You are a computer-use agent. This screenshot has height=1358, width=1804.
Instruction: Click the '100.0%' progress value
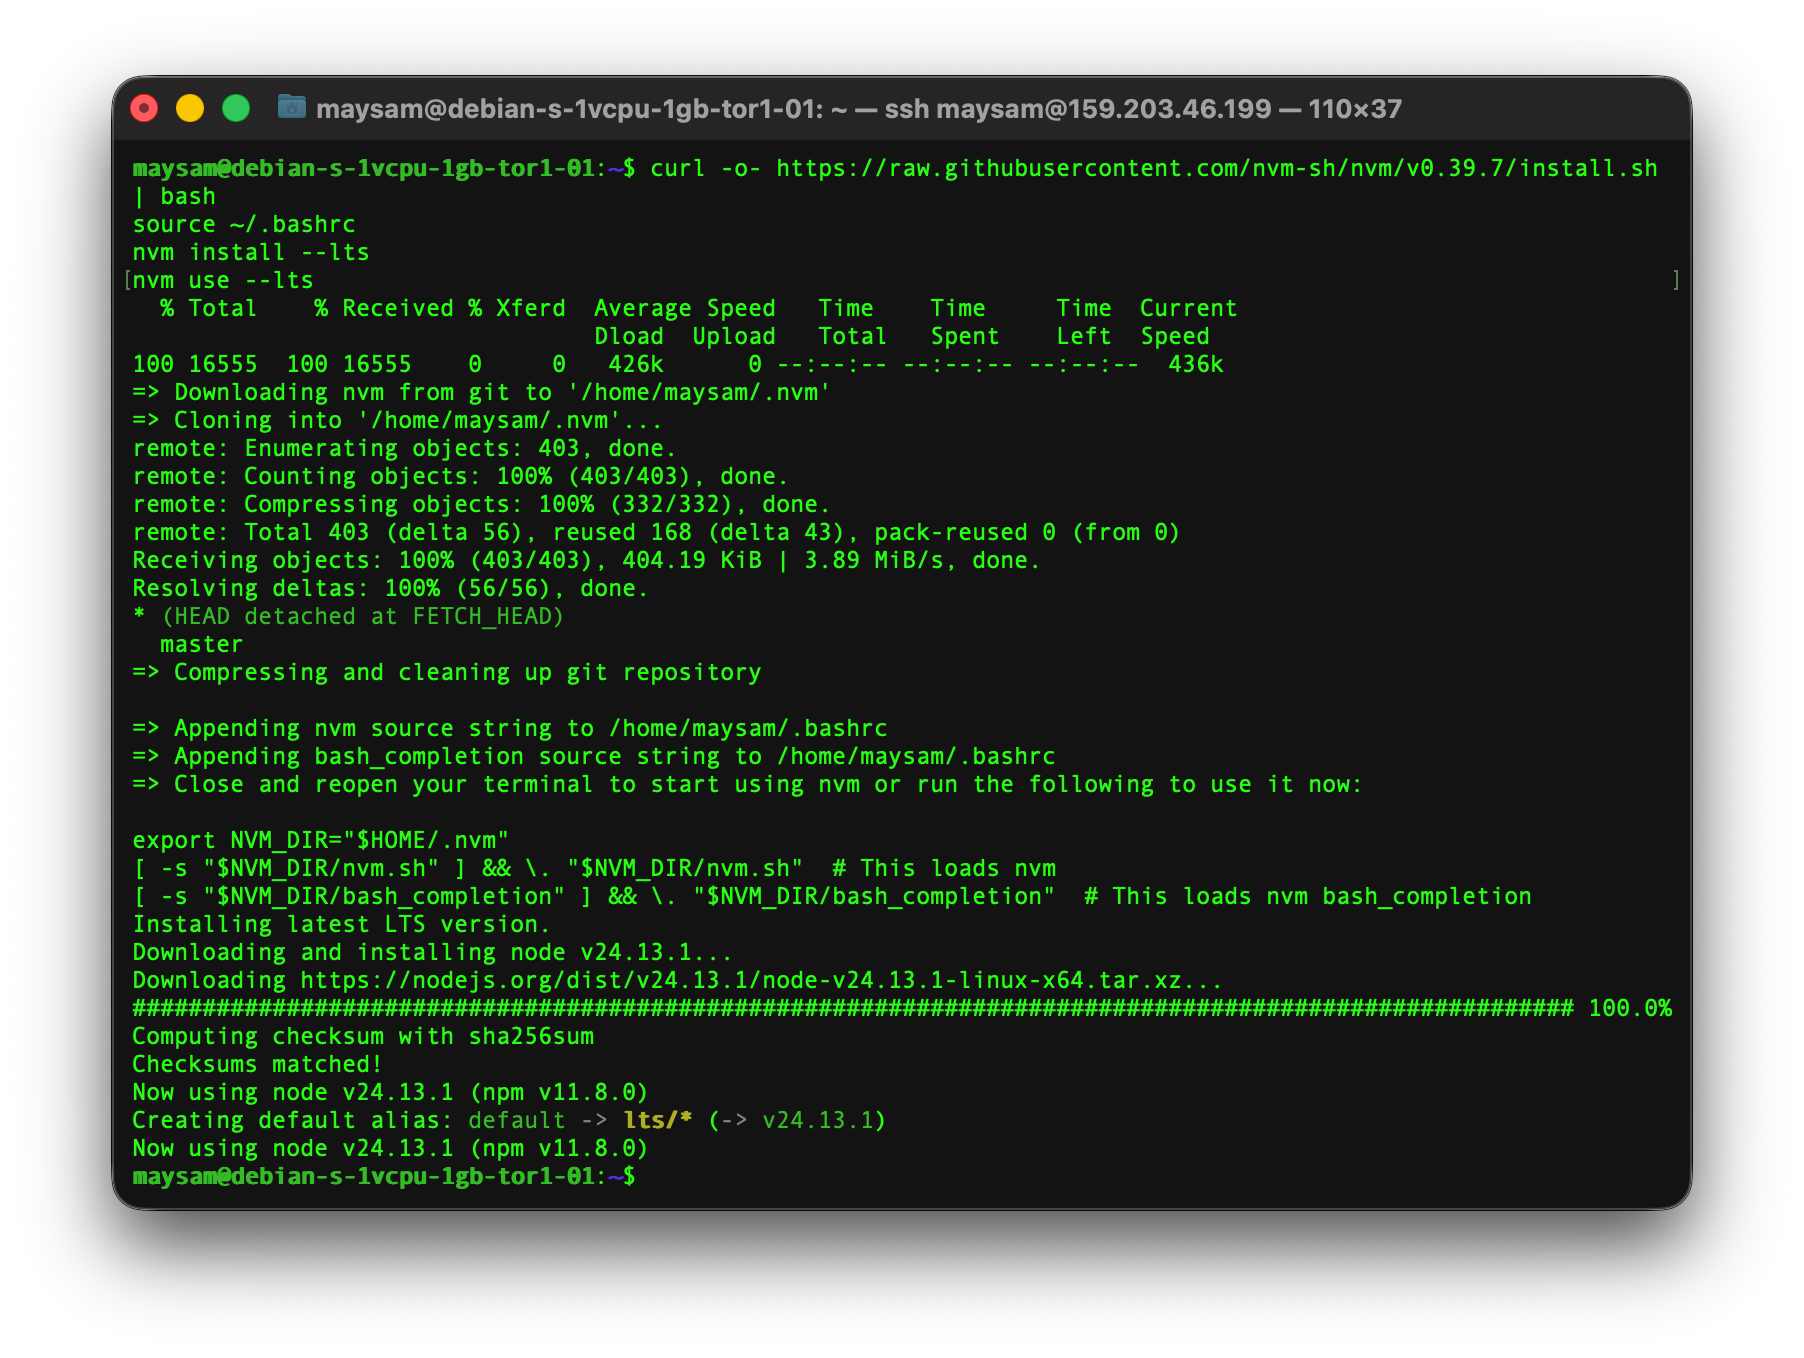[x=1630, y=1008]
